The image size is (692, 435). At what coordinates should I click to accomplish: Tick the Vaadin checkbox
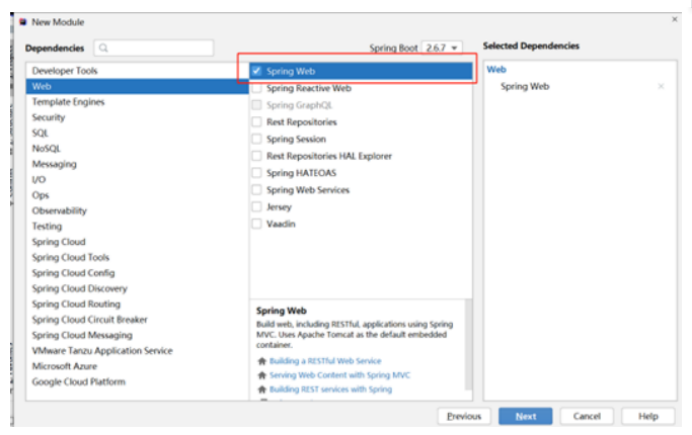pyautogui.click(x=257, y=224)
